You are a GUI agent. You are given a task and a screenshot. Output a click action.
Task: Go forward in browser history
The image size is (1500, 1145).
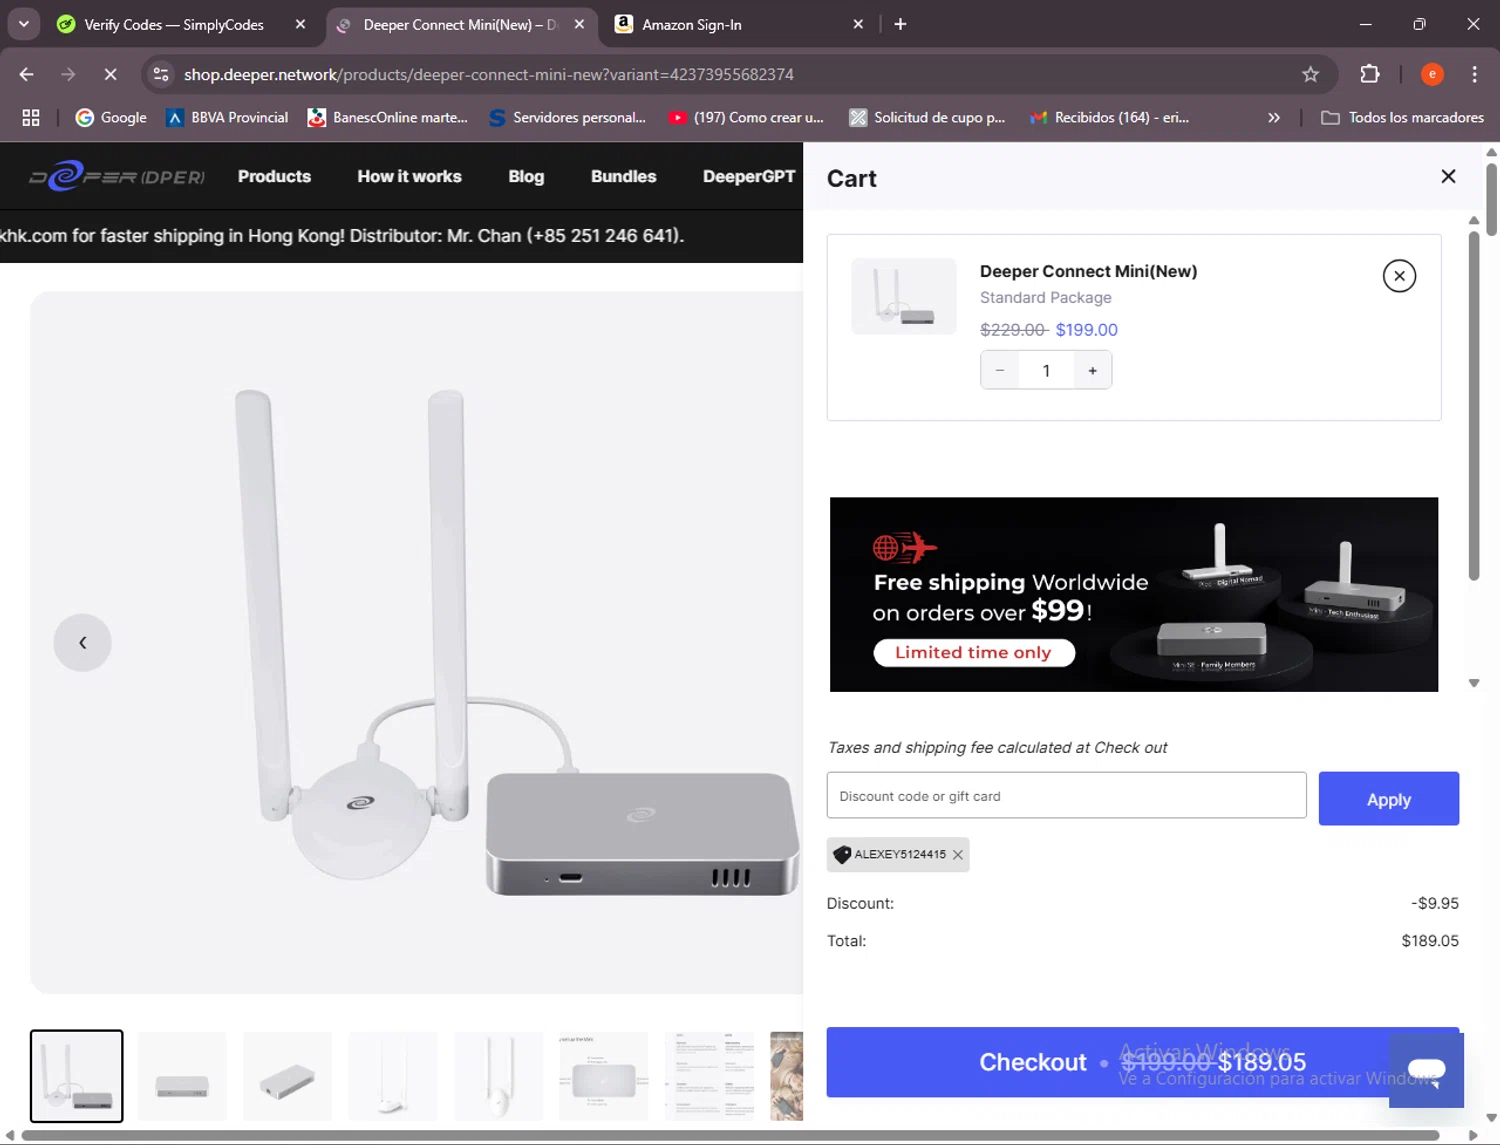(x=68, y=74)
